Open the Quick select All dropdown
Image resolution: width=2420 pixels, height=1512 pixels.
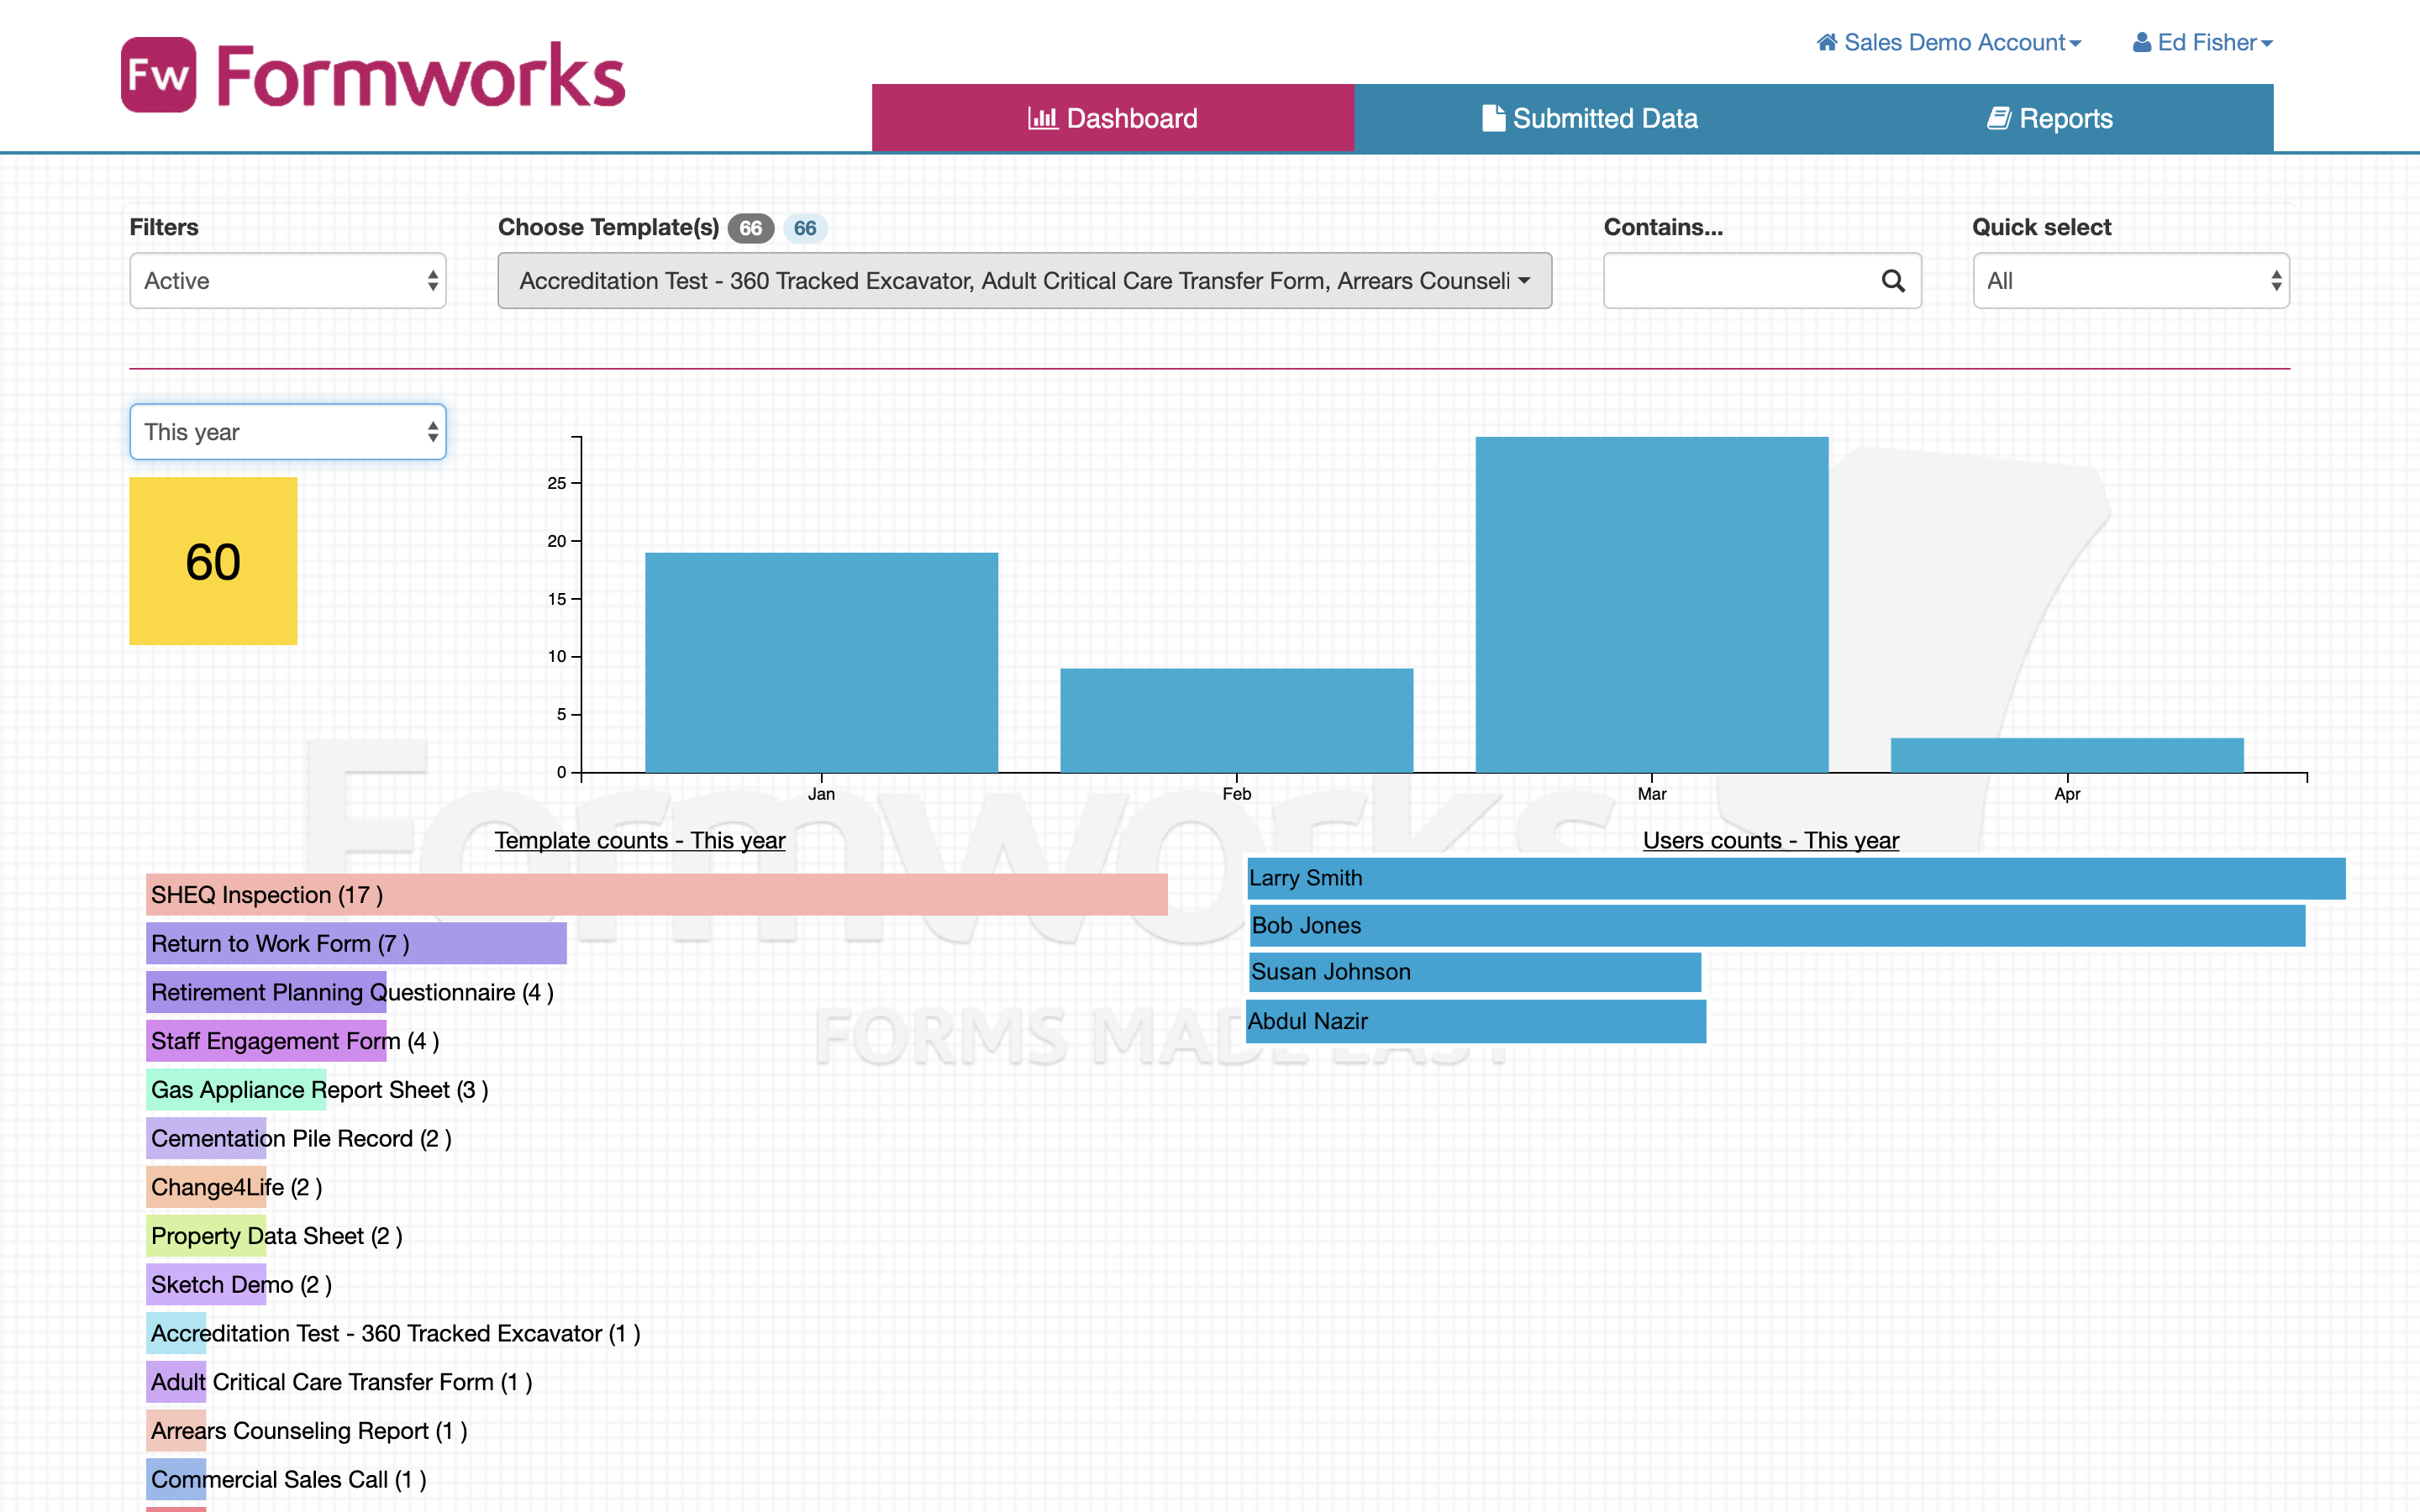point(2130,281)
